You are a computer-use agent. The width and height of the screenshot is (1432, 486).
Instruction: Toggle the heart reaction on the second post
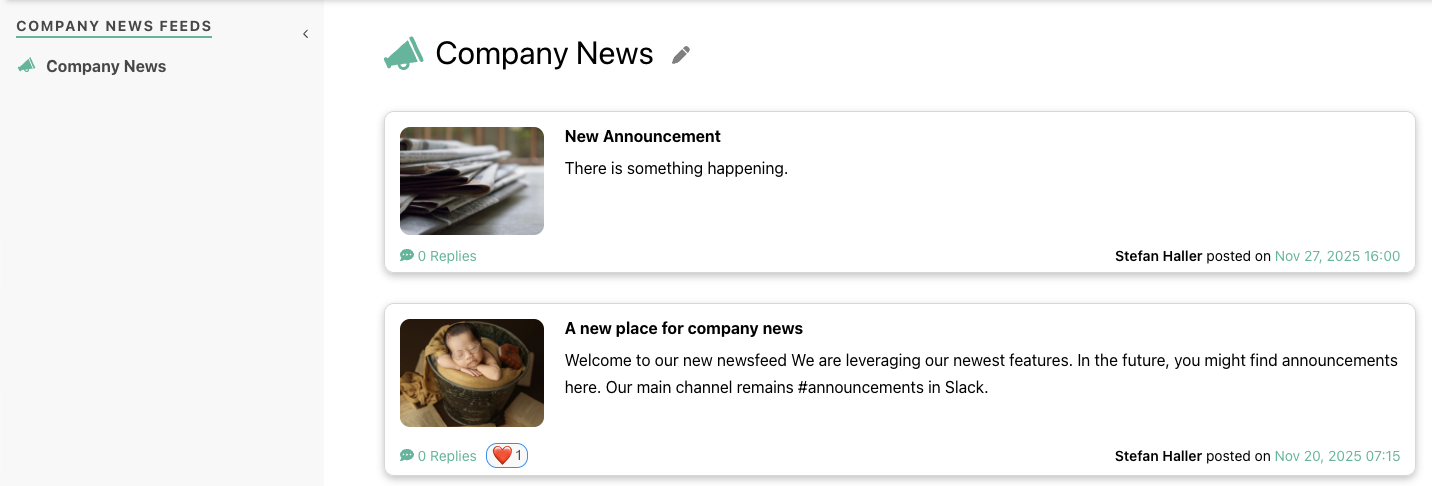coord(507,456)
